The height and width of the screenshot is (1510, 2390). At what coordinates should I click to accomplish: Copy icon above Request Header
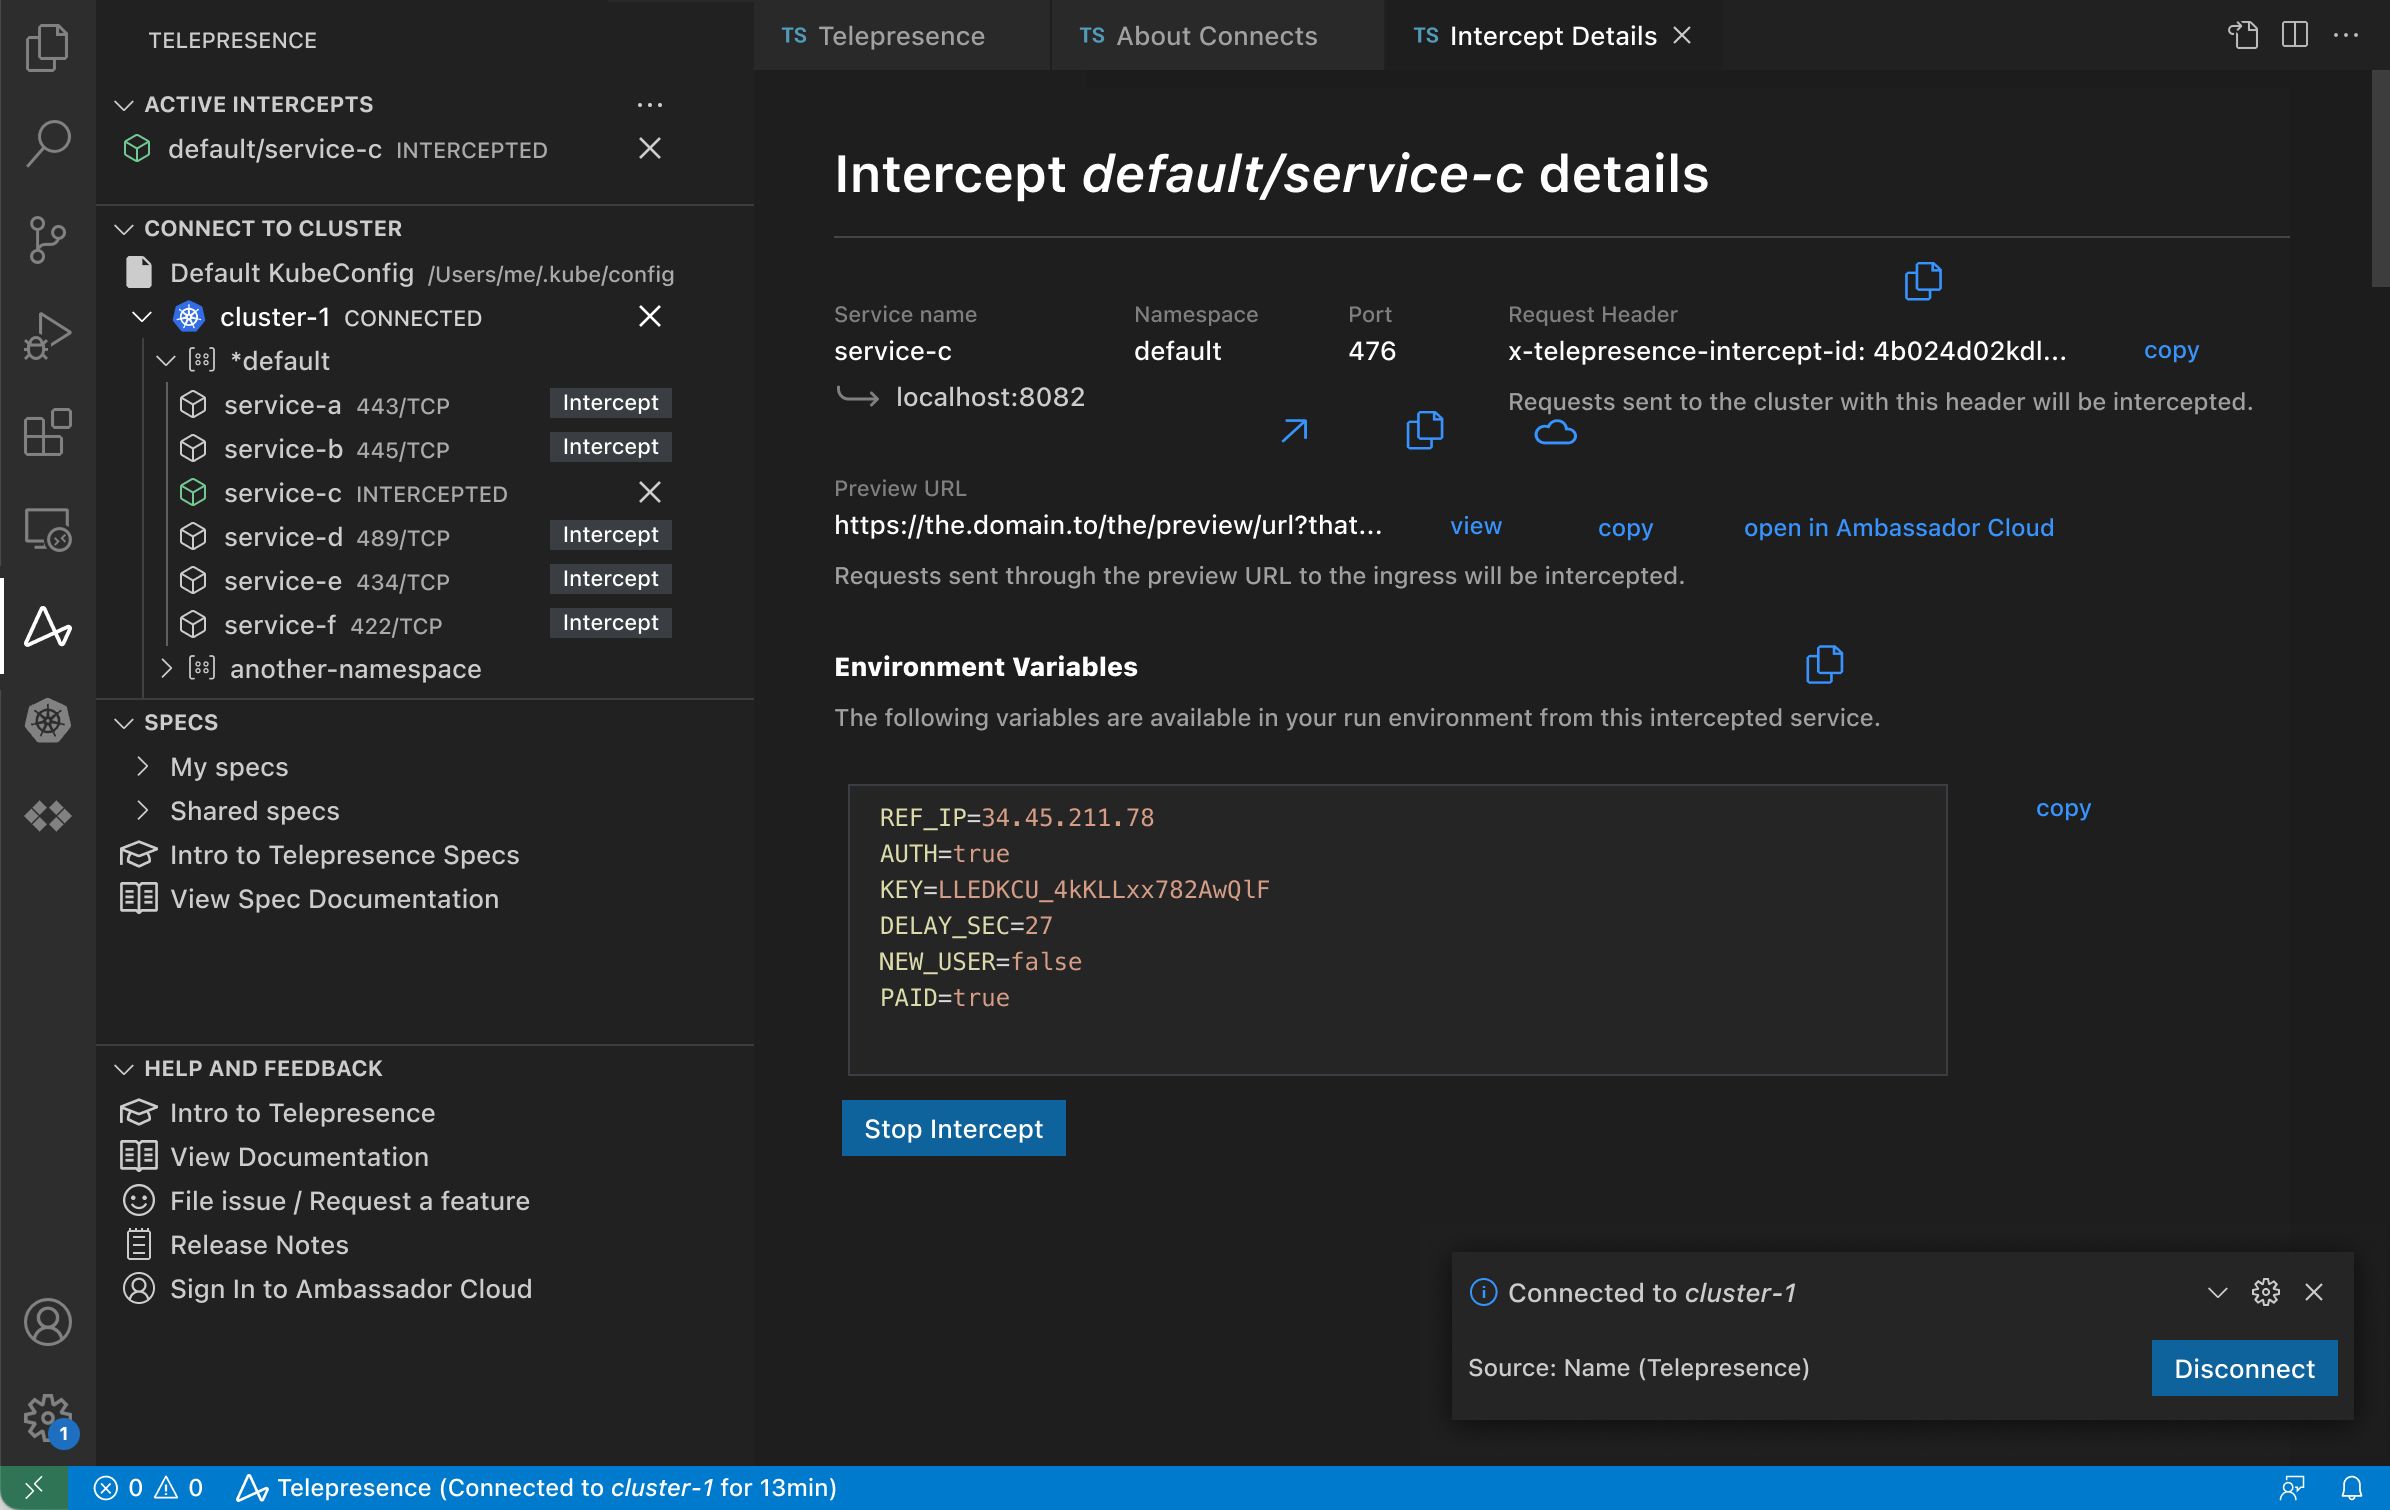[x=1922, y=281]
